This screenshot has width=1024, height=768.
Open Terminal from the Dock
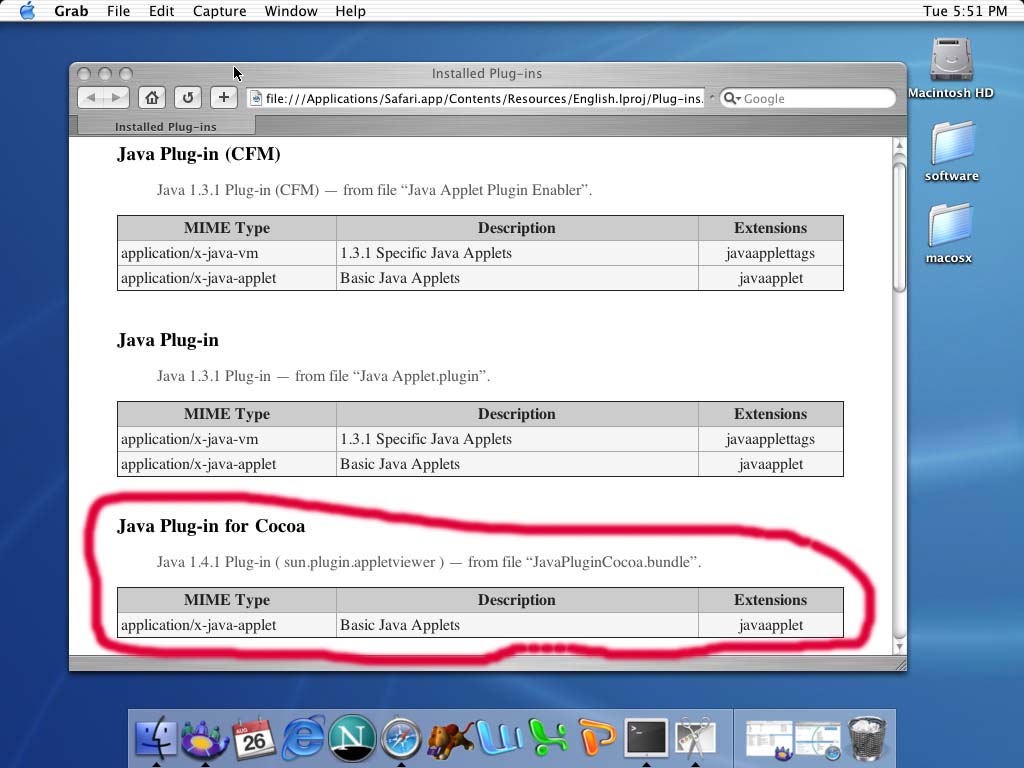[x=646, y=738]
